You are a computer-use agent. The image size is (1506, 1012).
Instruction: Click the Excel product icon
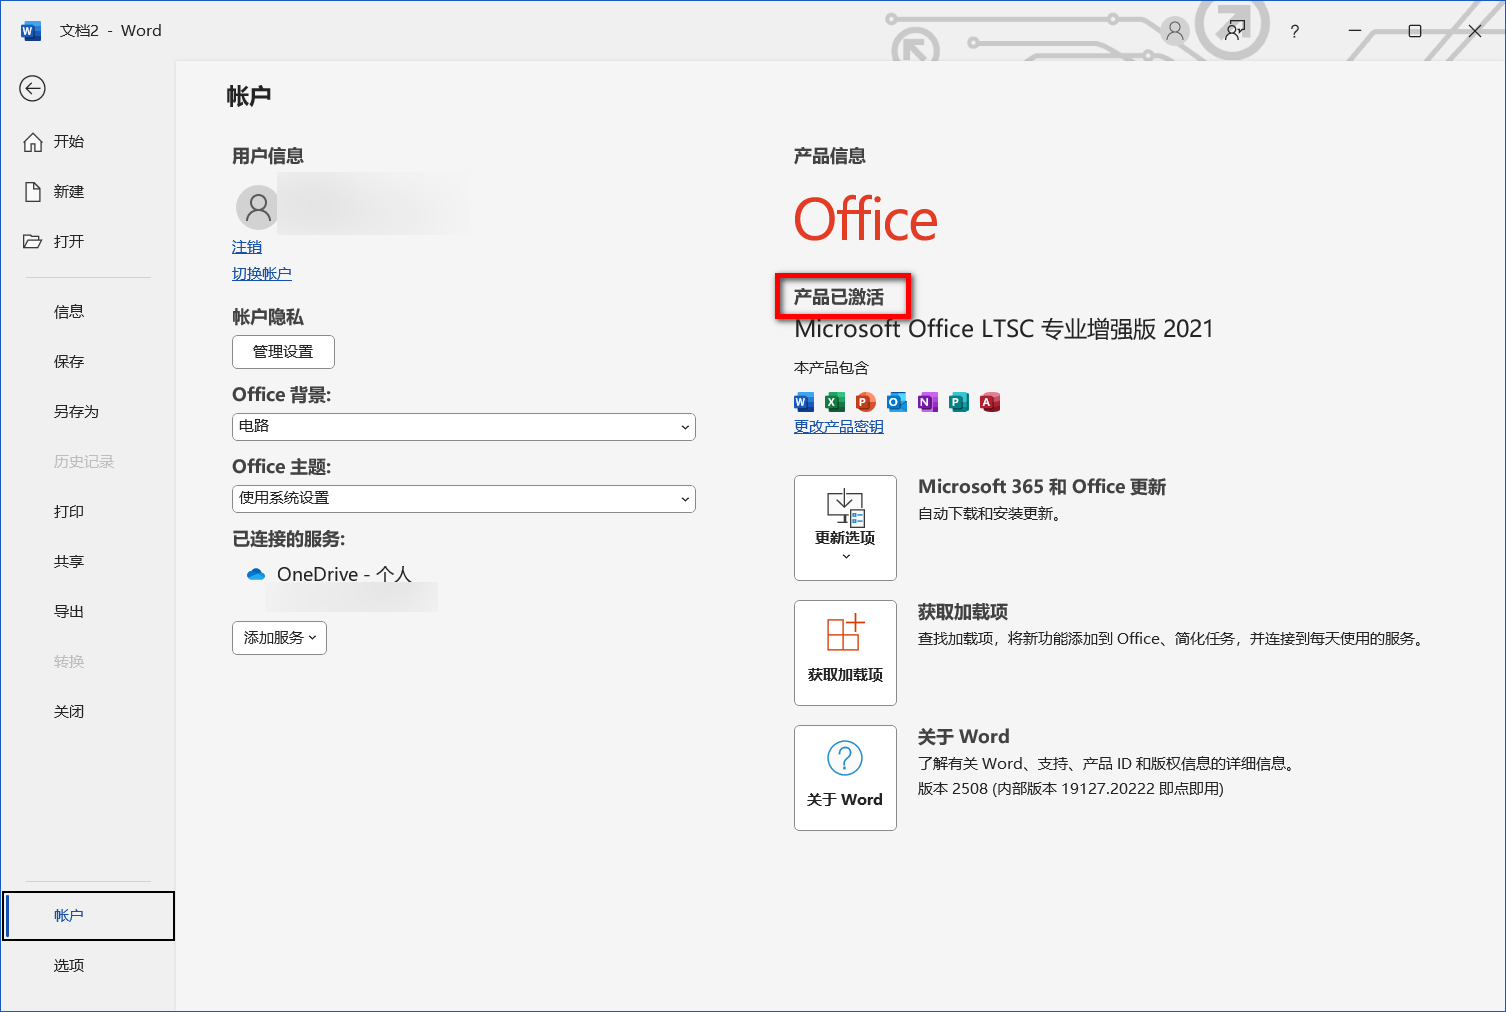tap(835, 403)
